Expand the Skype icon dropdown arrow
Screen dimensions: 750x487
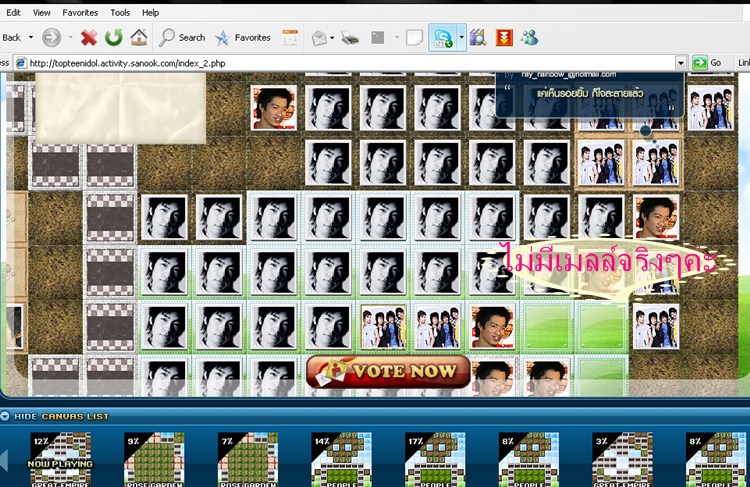(461, 37)
